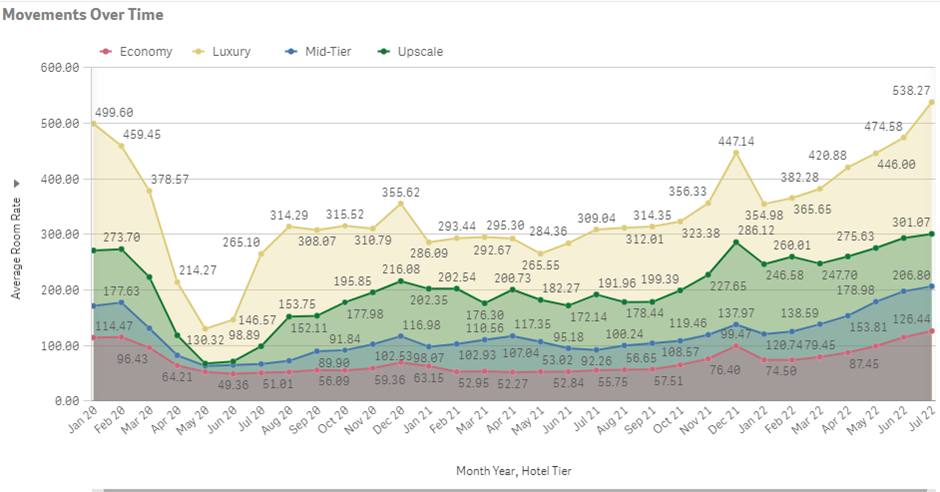Select the Luxury point labeled 355.62

click(x=401, y=204)
